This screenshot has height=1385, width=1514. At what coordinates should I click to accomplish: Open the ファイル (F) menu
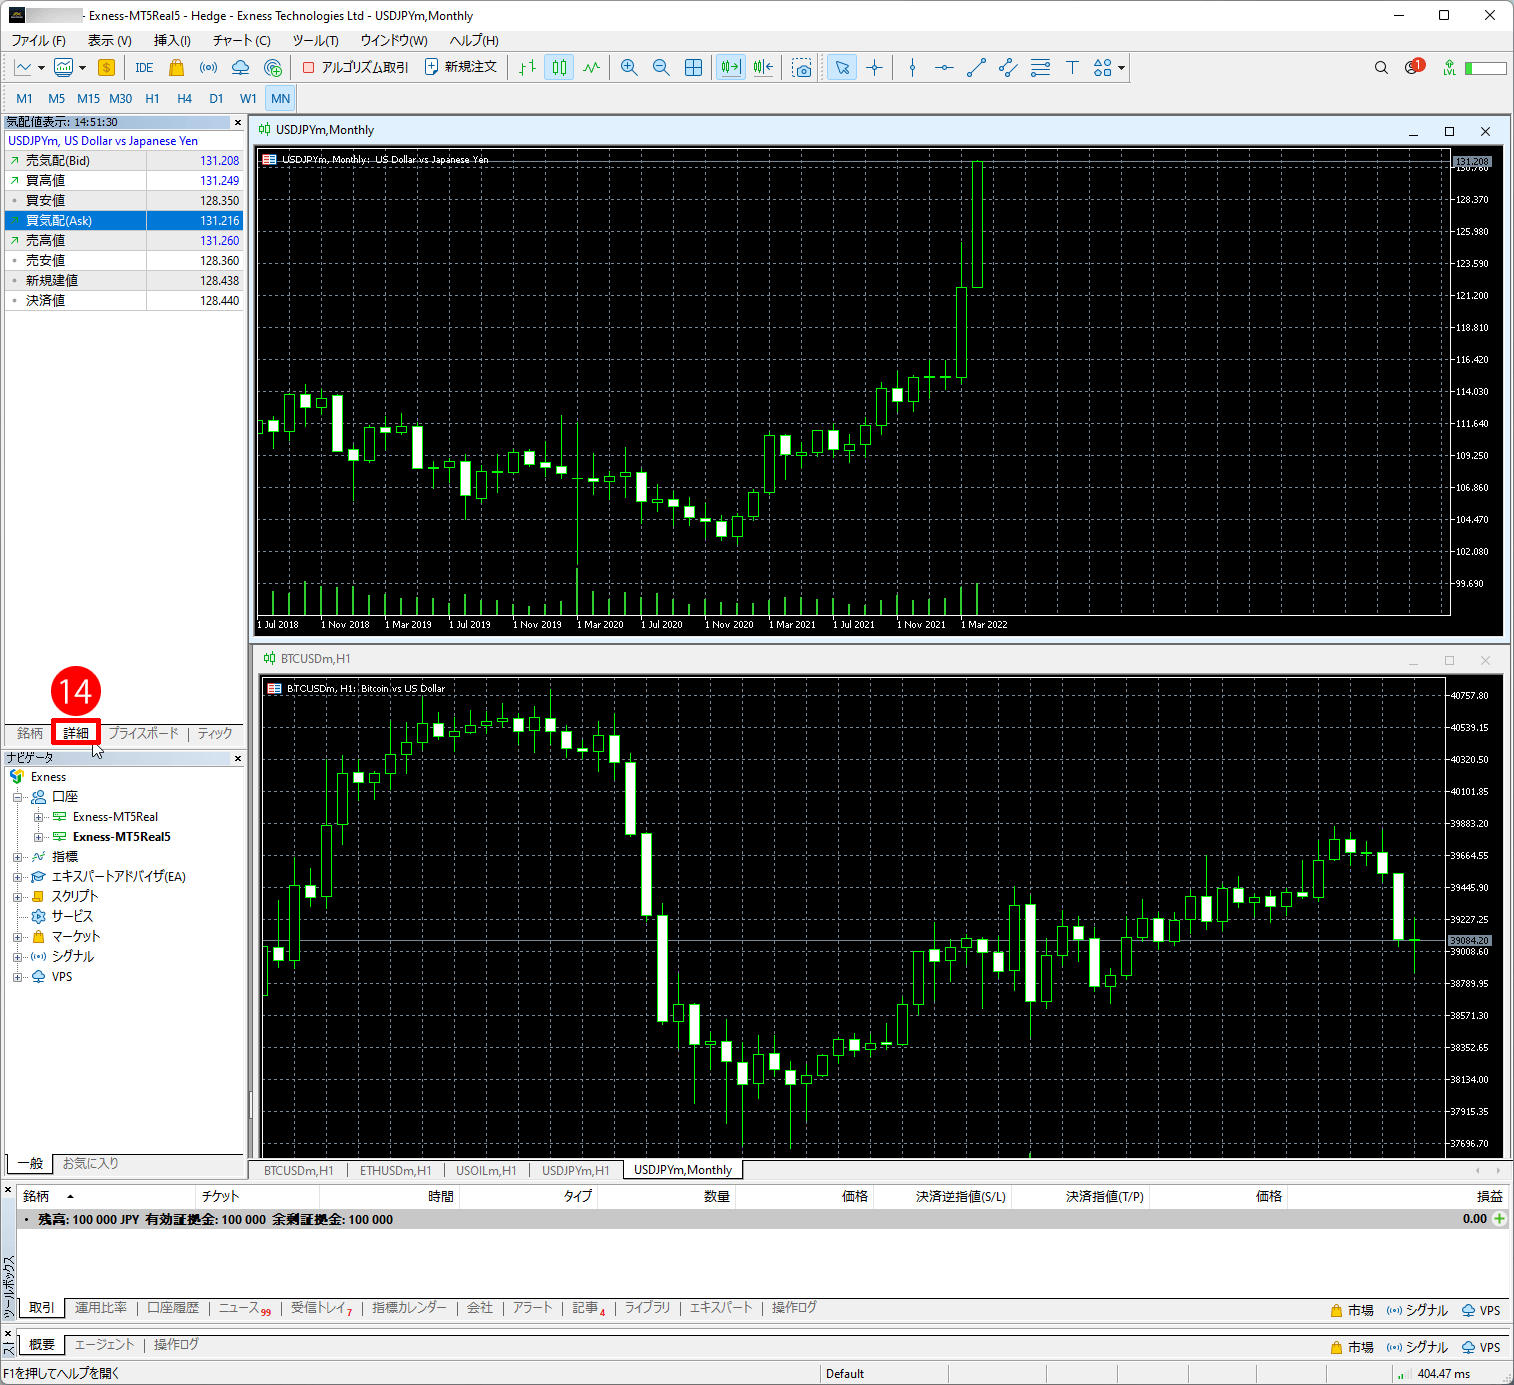tap(38, 41)
